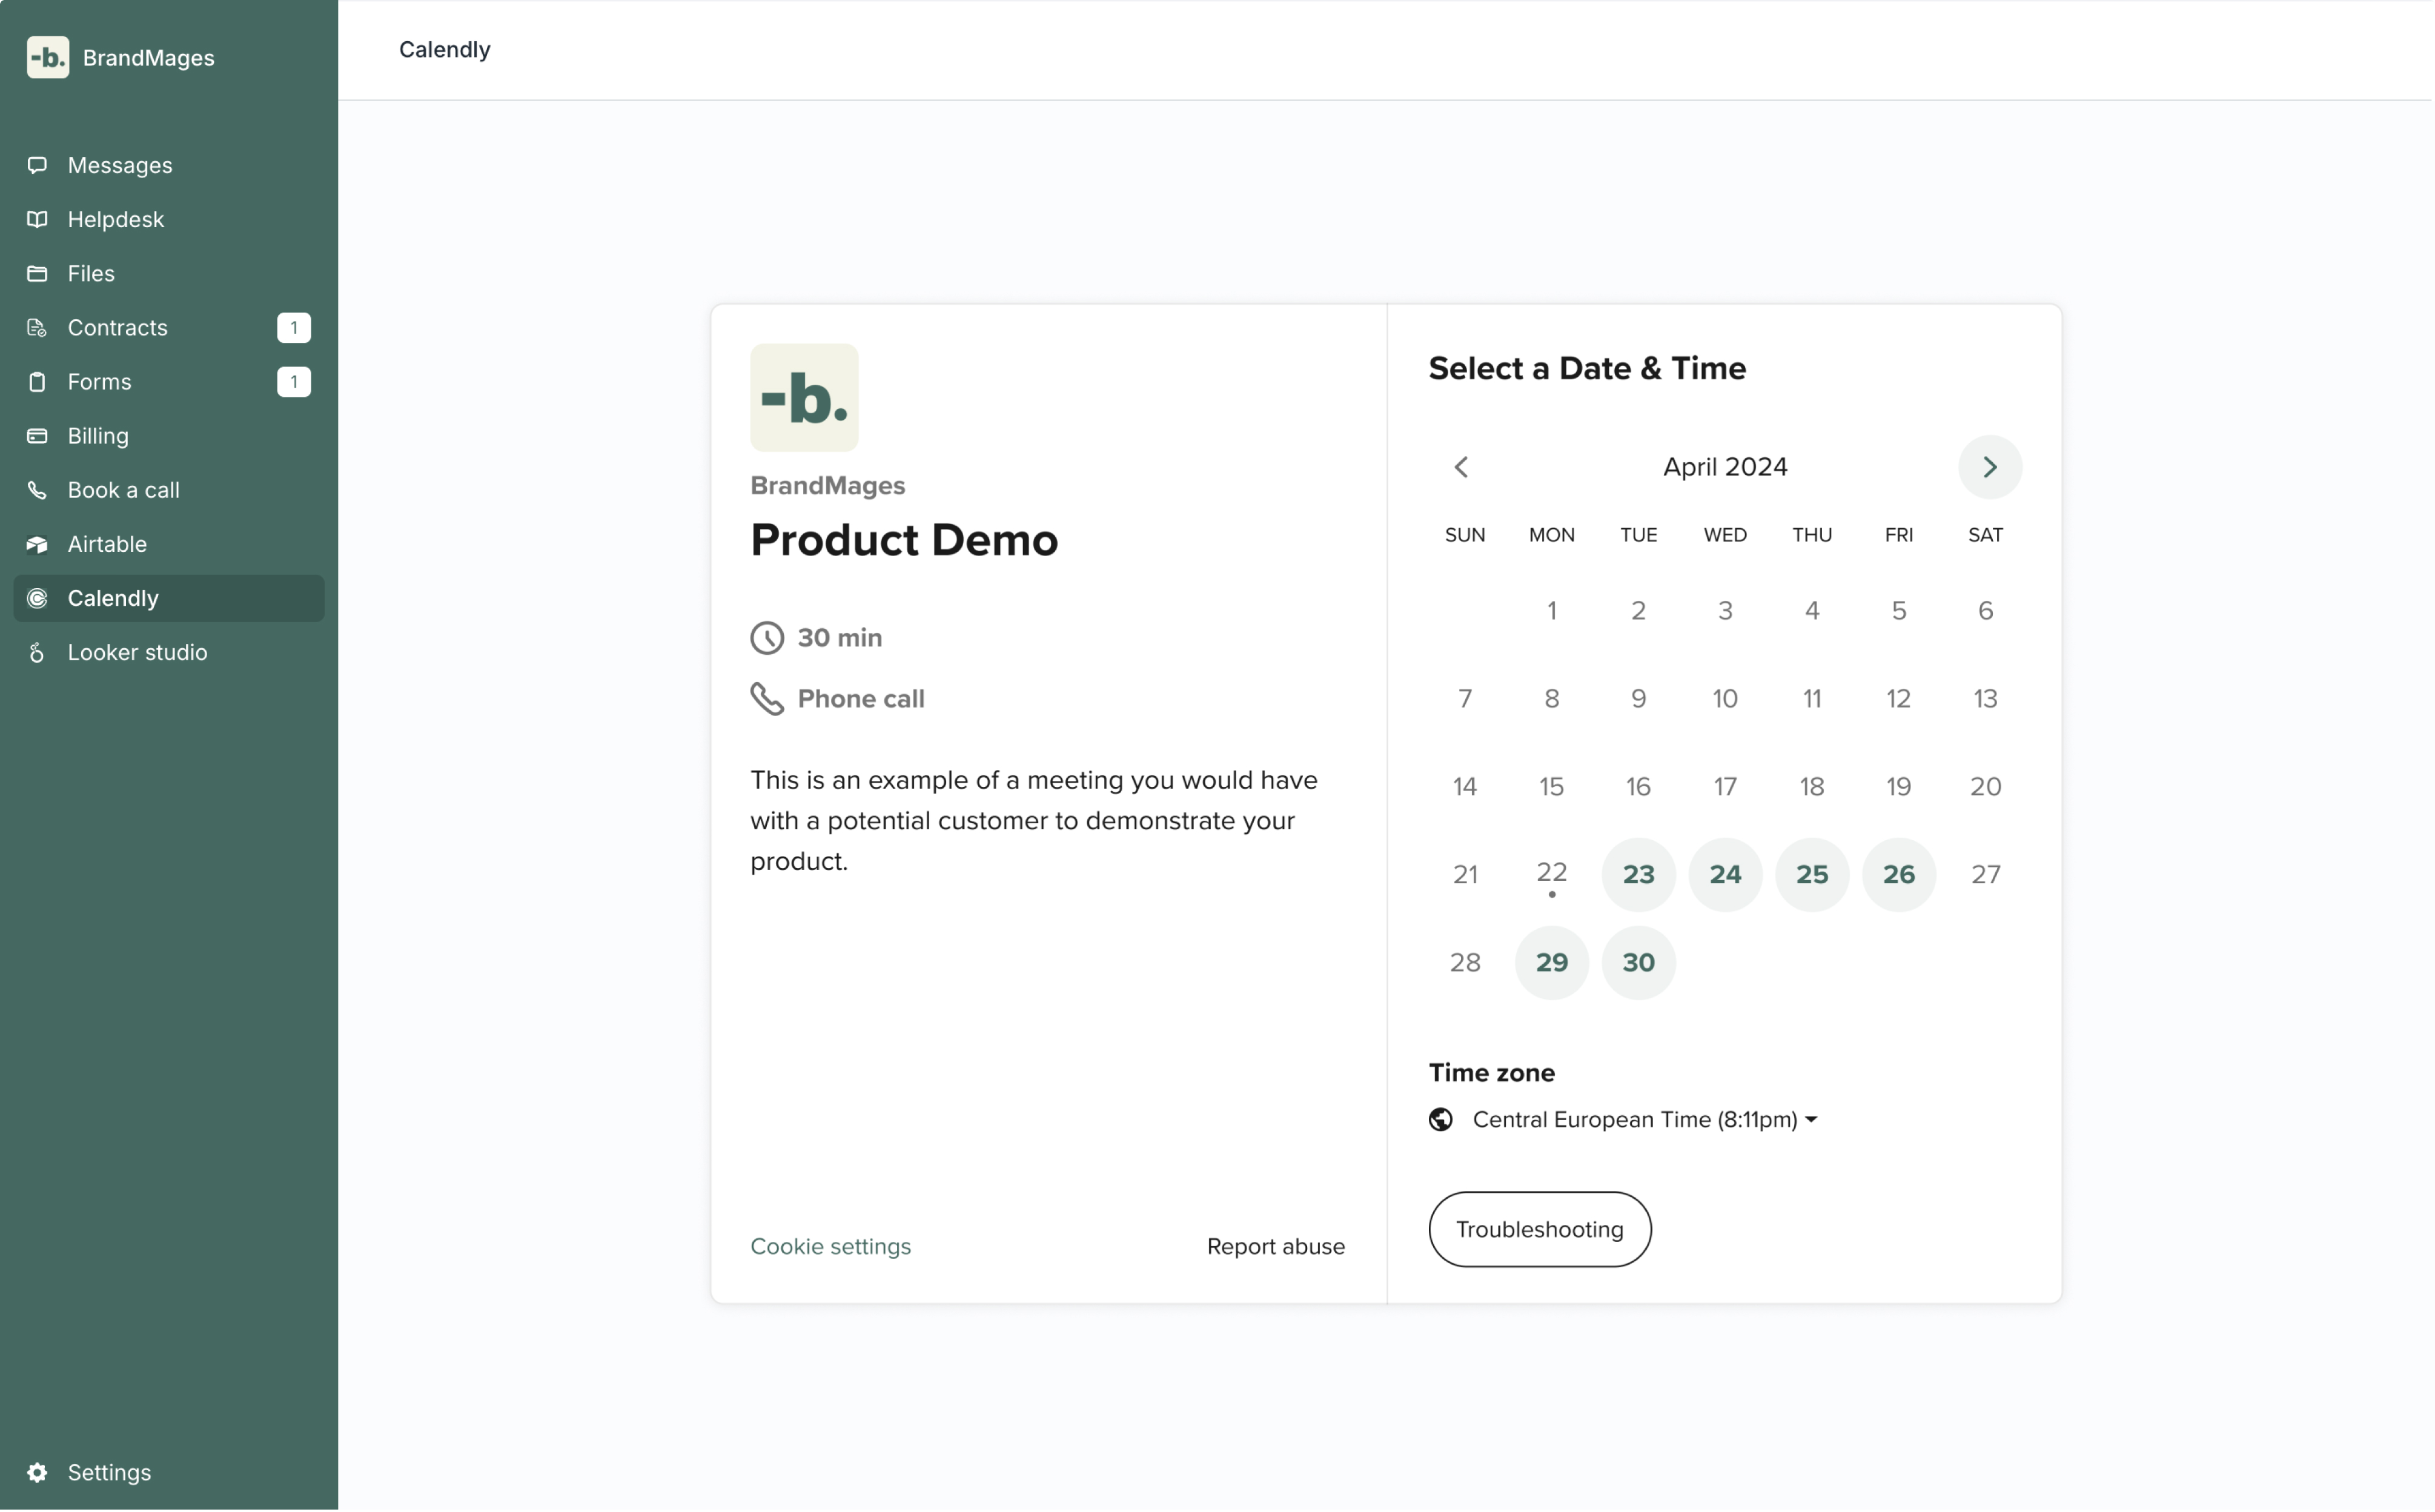Image resolution: width=2435 pixels, height=1512 pixels.
Task: Click the Troubleshooting button
Action: pos(1540,1230)
